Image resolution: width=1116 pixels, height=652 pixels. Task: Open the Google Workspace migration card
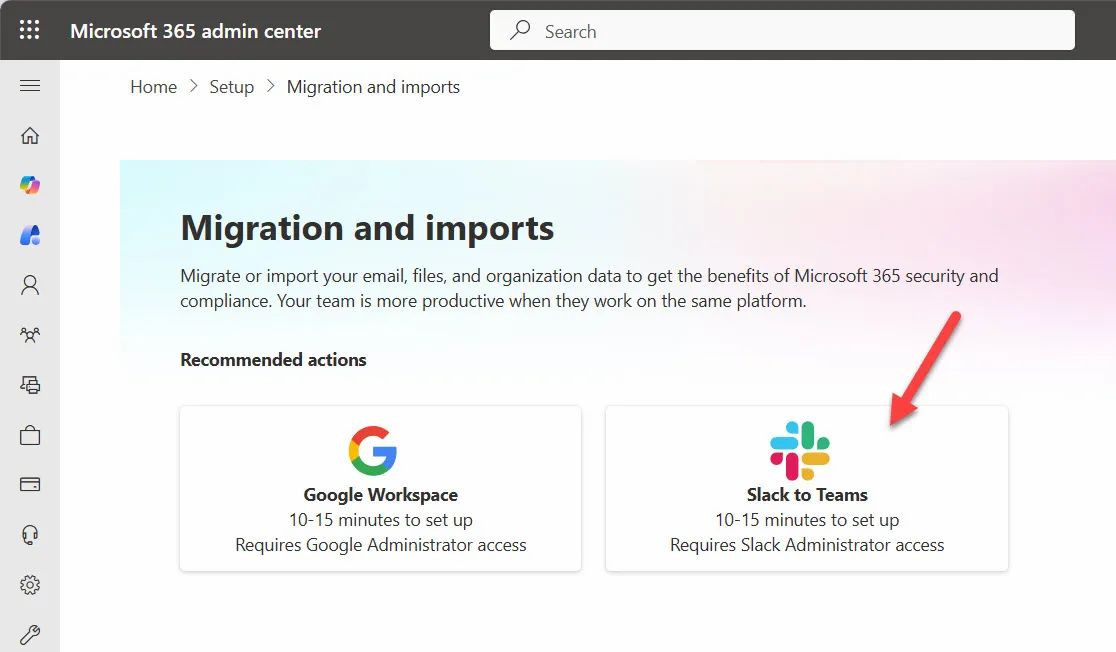coord(381,488)
